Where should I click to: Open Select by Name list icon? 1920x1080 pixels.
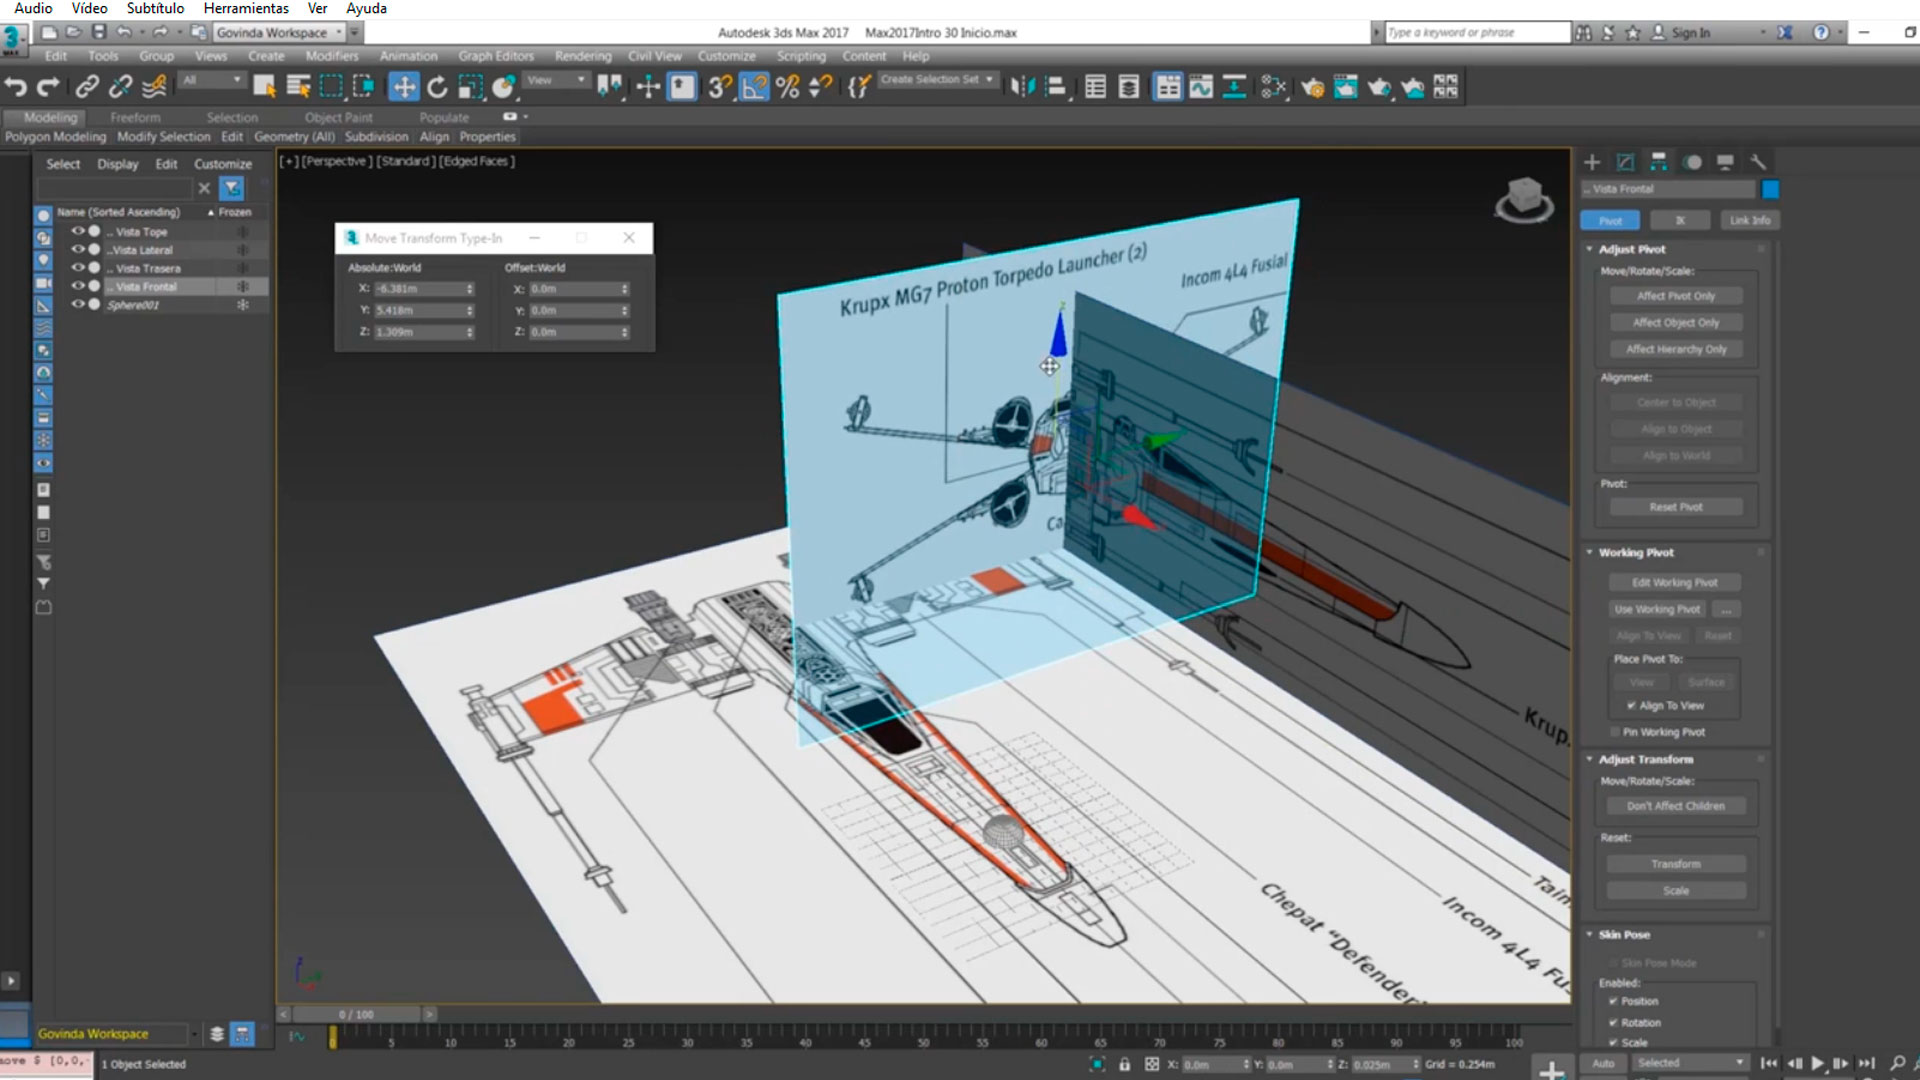pos(298,87)
